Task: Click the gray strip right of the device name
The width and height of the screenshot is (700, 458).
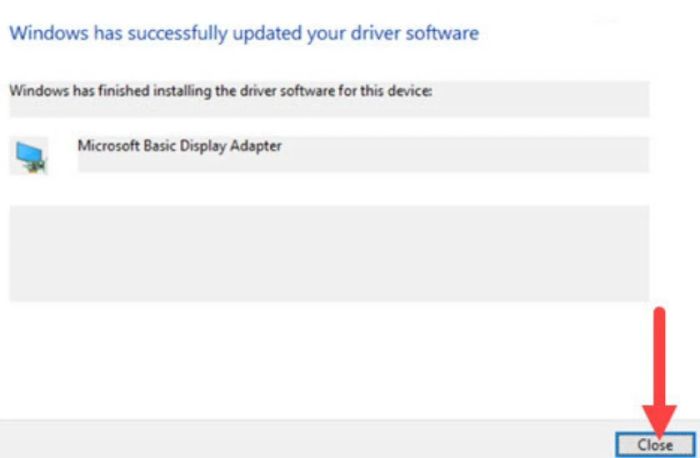Action: (465, 154)
